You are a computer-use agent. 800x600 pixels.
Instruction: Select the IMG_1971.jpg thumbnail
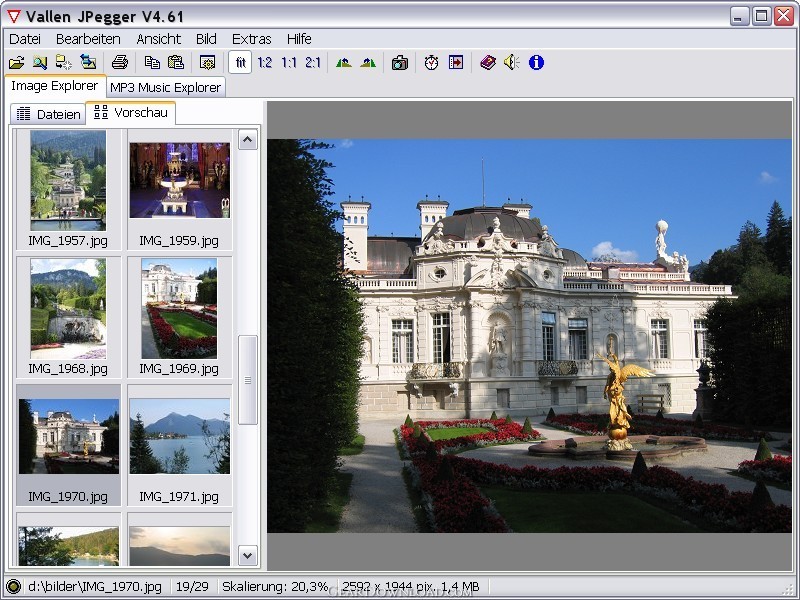[180, 445]
